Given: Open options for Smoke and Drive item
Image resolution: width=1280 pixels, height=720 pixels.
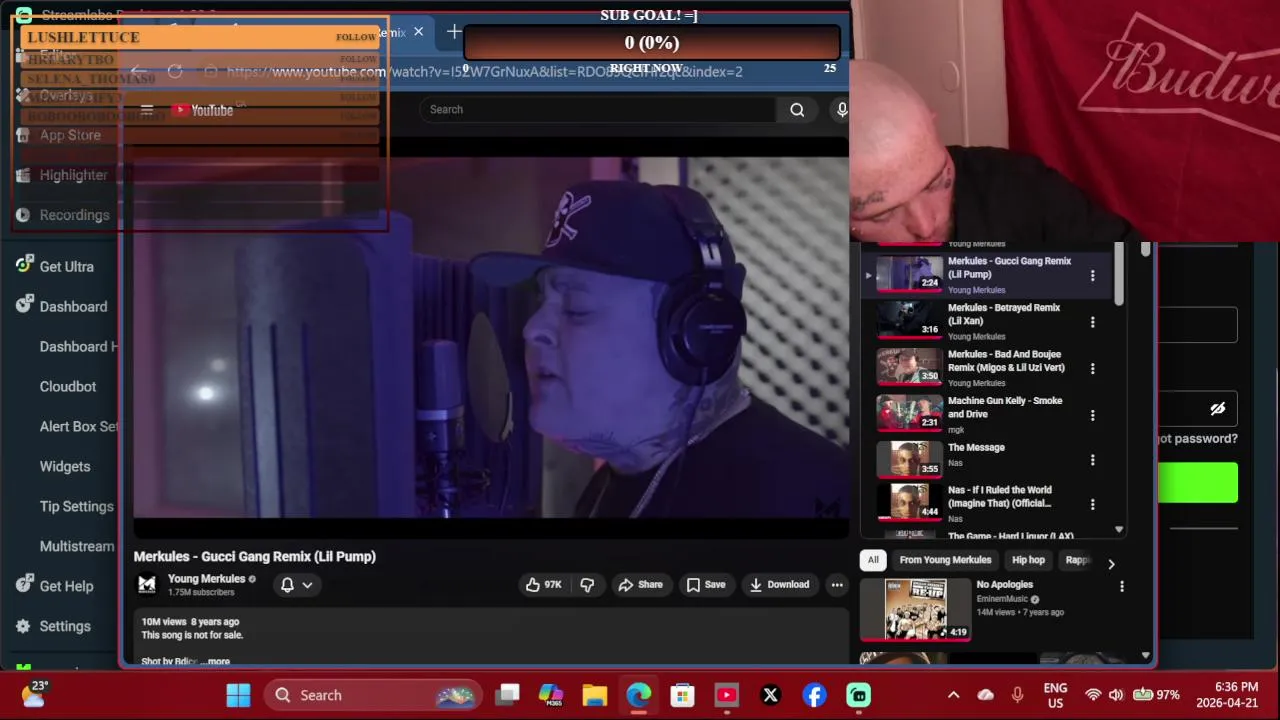Looking at the screenshot, I should pos(1092,415).
